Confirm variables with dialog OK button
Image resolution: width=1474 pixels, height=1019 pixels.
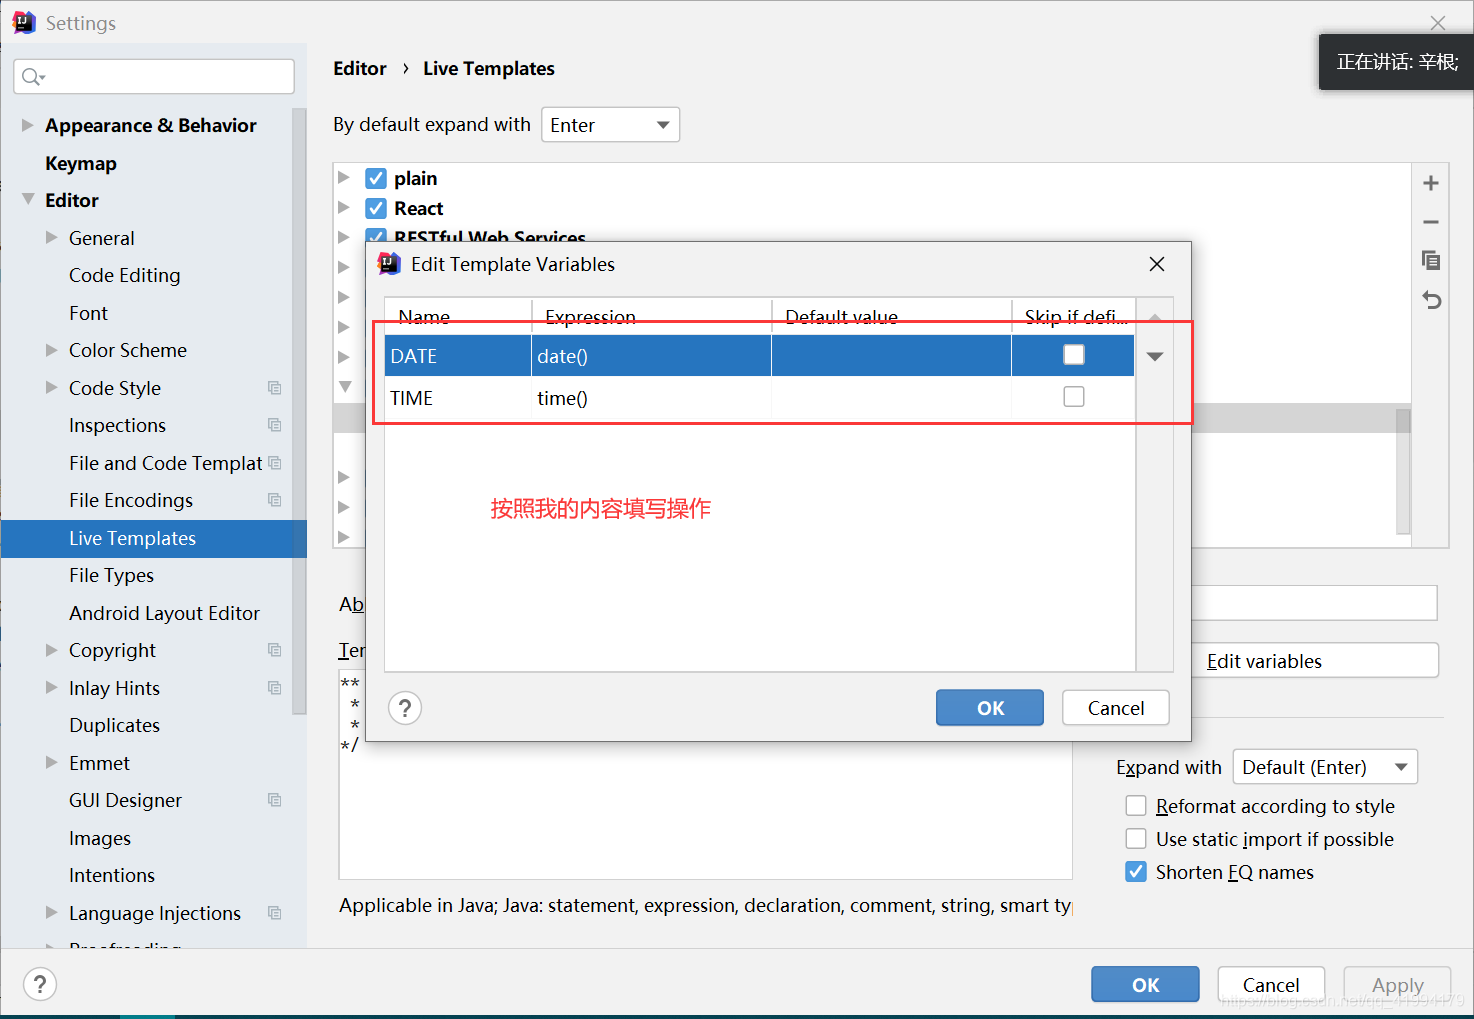990,708
